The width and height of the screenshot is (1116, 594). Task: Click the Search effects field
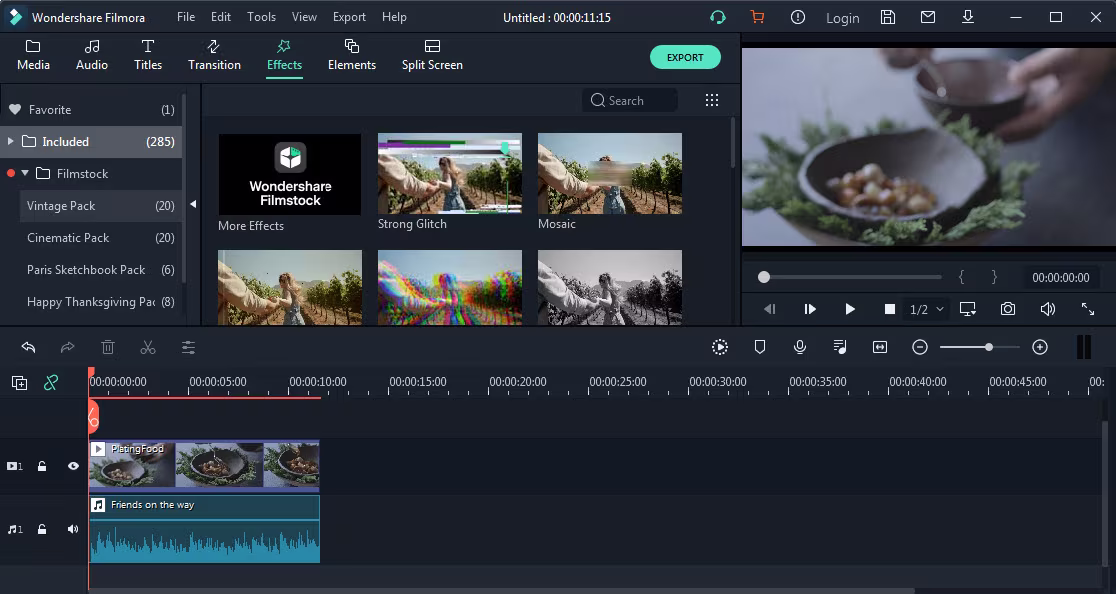point(629,100)
